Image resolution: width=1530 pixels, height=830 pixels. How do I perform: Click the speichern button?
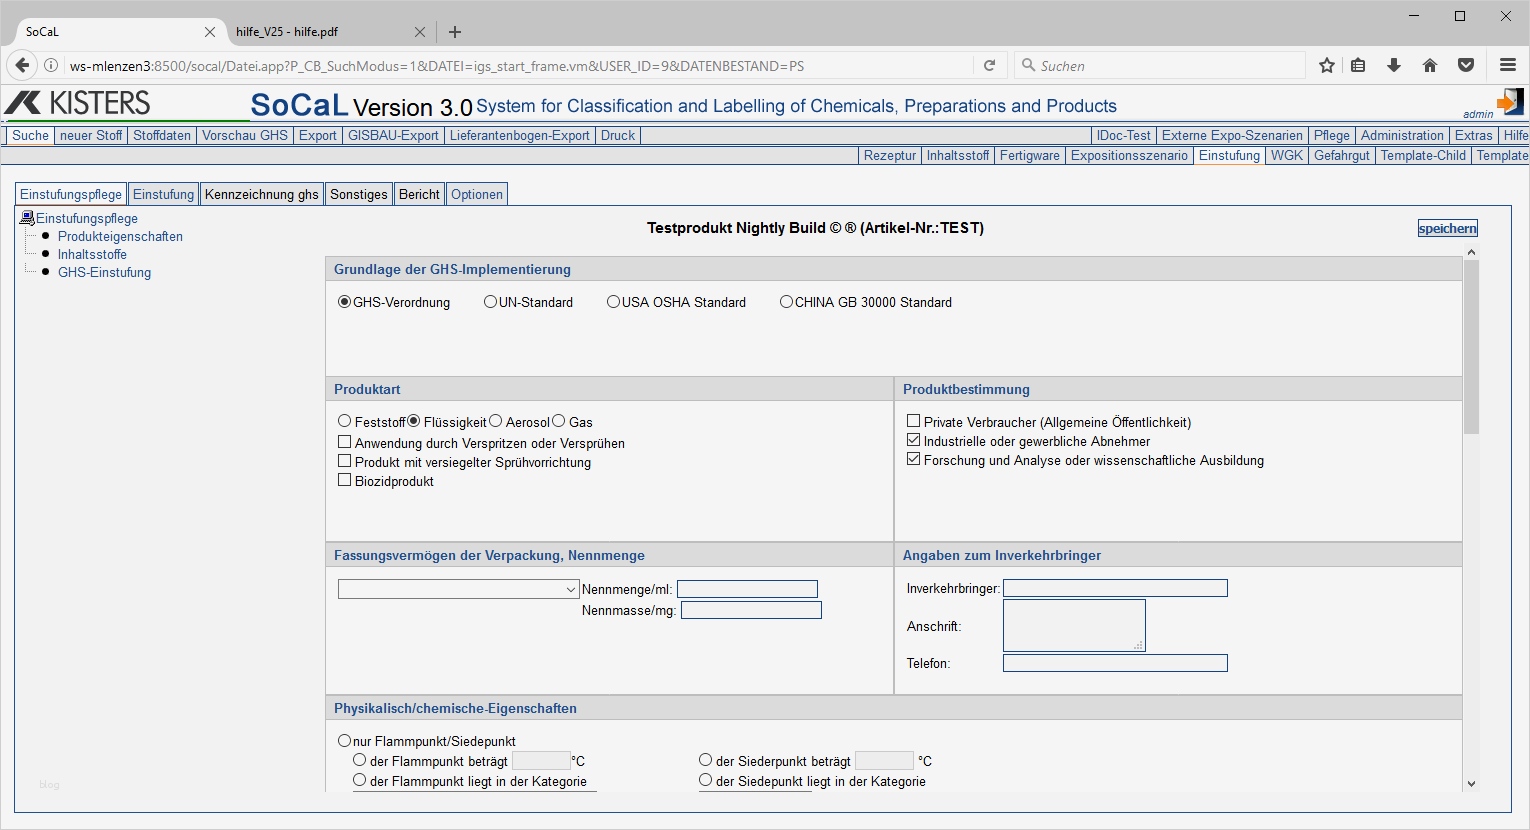click(1447, 228)
